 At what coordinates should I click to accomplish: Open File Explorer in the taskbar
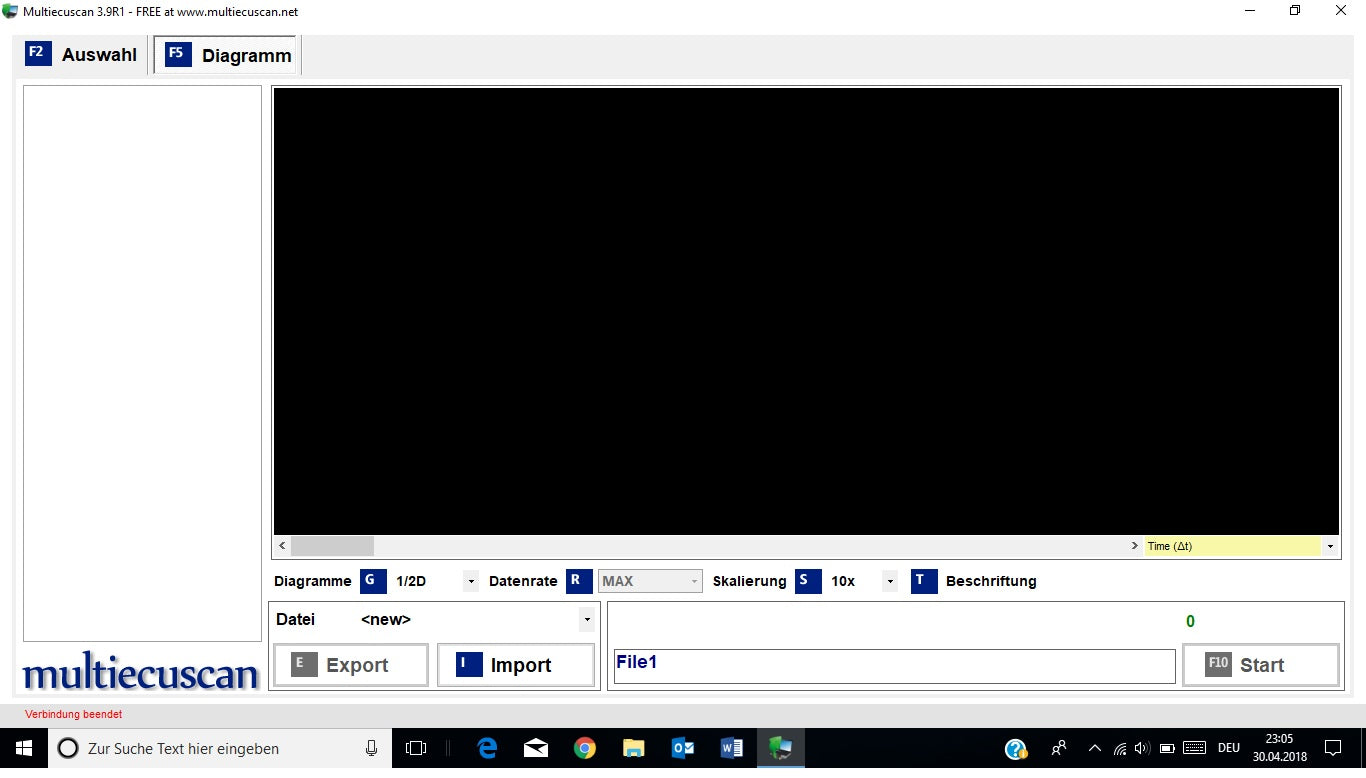[x=634, y=748]
